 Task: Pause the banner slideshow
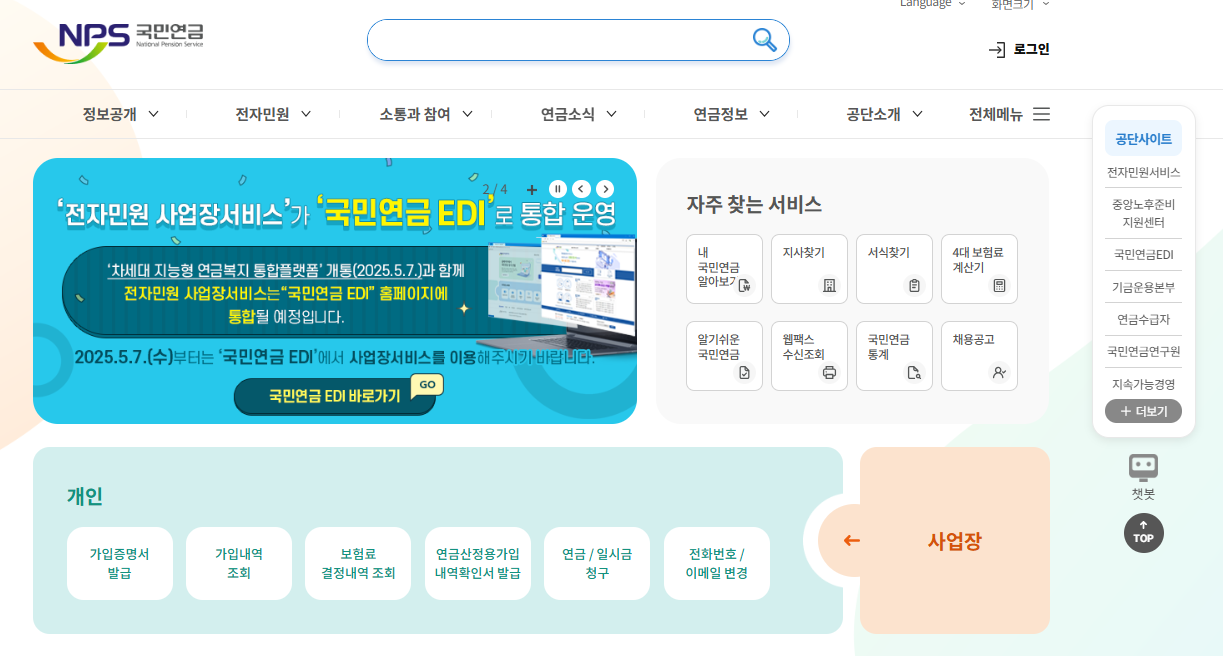(556, 188)
